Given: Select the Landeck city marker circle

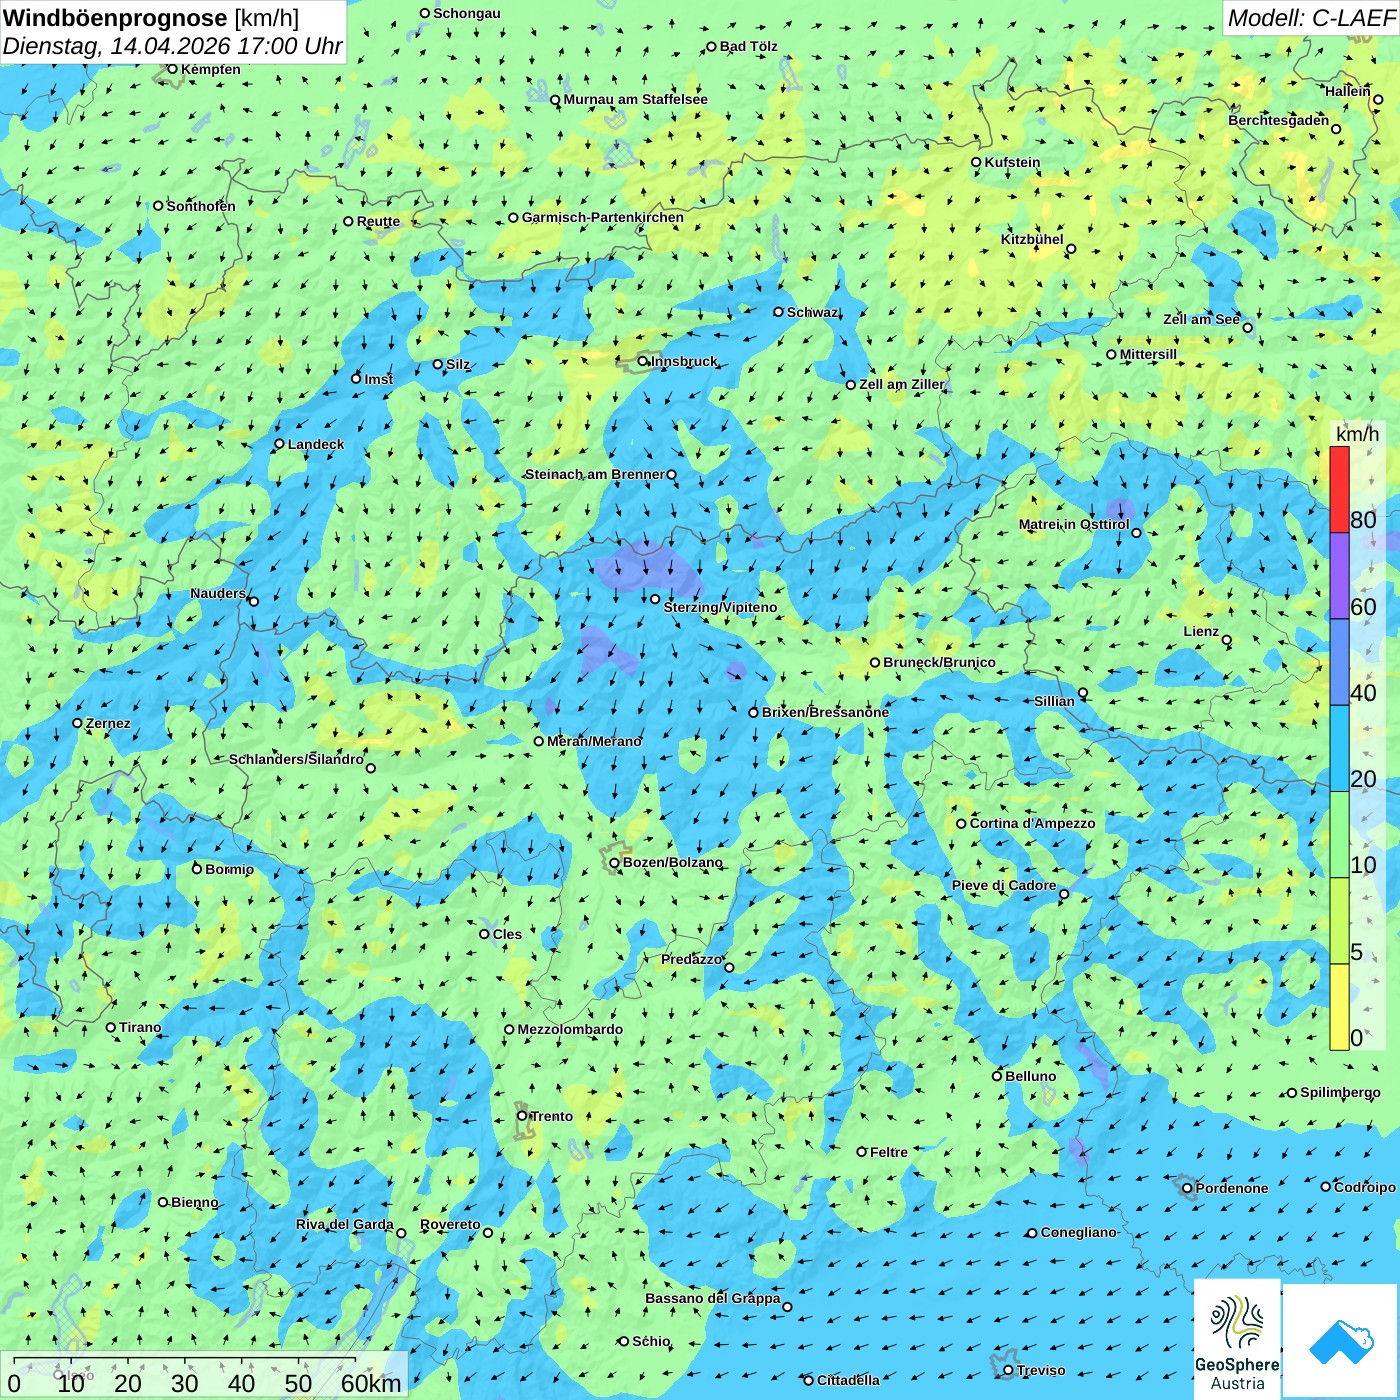Looking at the screenshot, I should click(x=280, y=444).
